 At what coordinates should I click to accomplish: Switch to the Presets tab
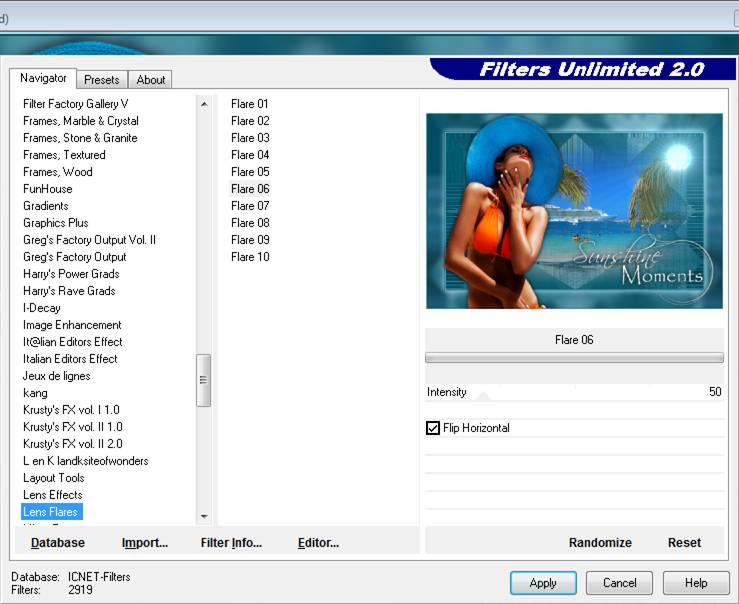(101, 80)
